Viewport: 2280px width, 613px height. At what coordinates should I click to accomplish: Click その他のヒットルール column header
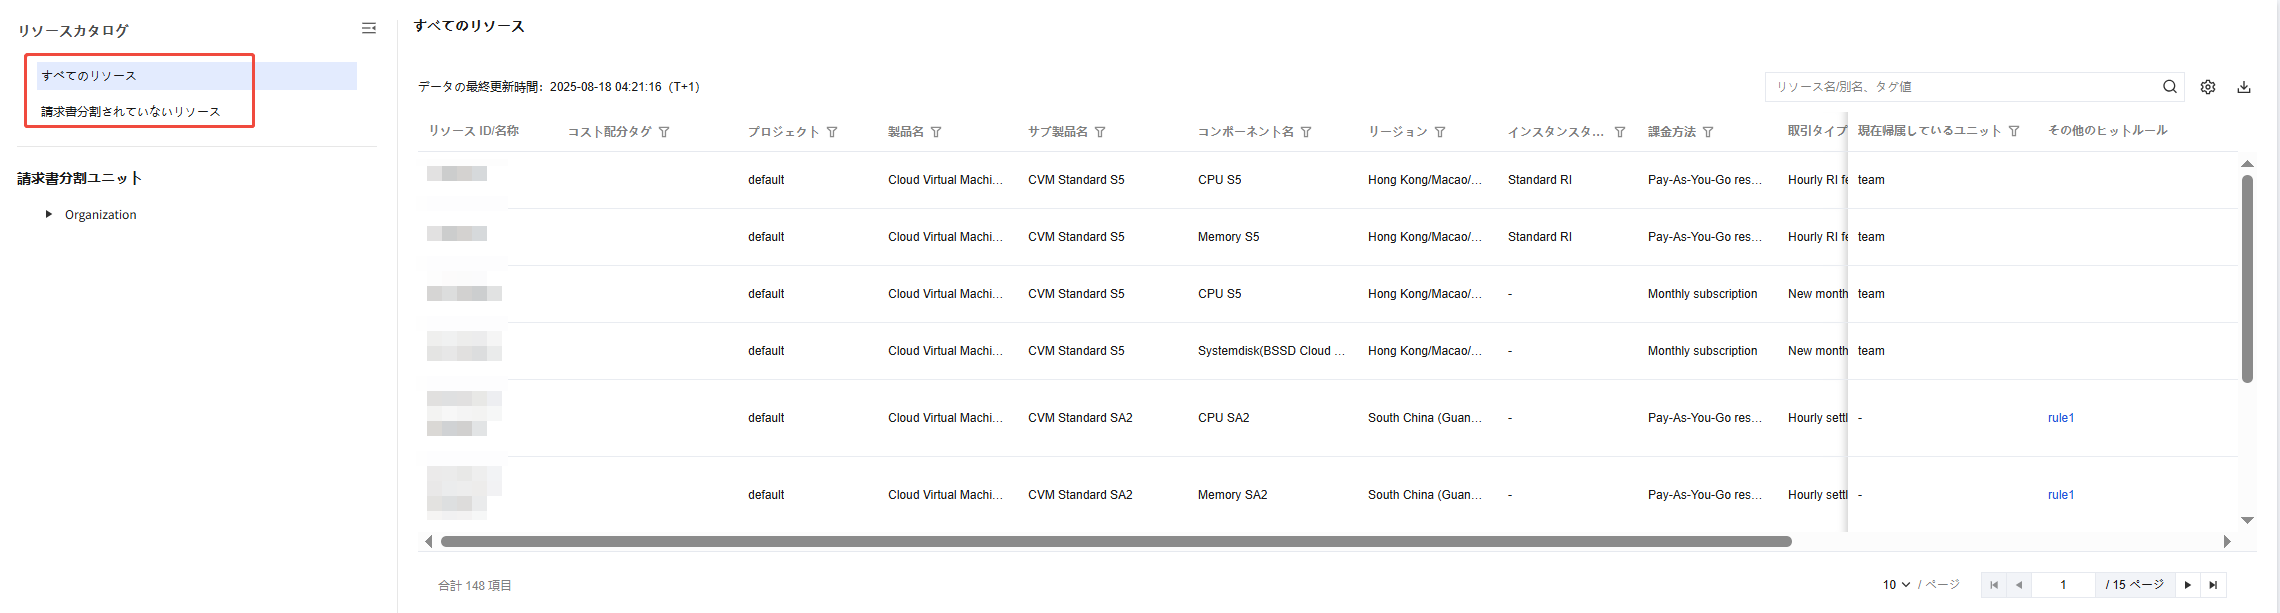2107,130
